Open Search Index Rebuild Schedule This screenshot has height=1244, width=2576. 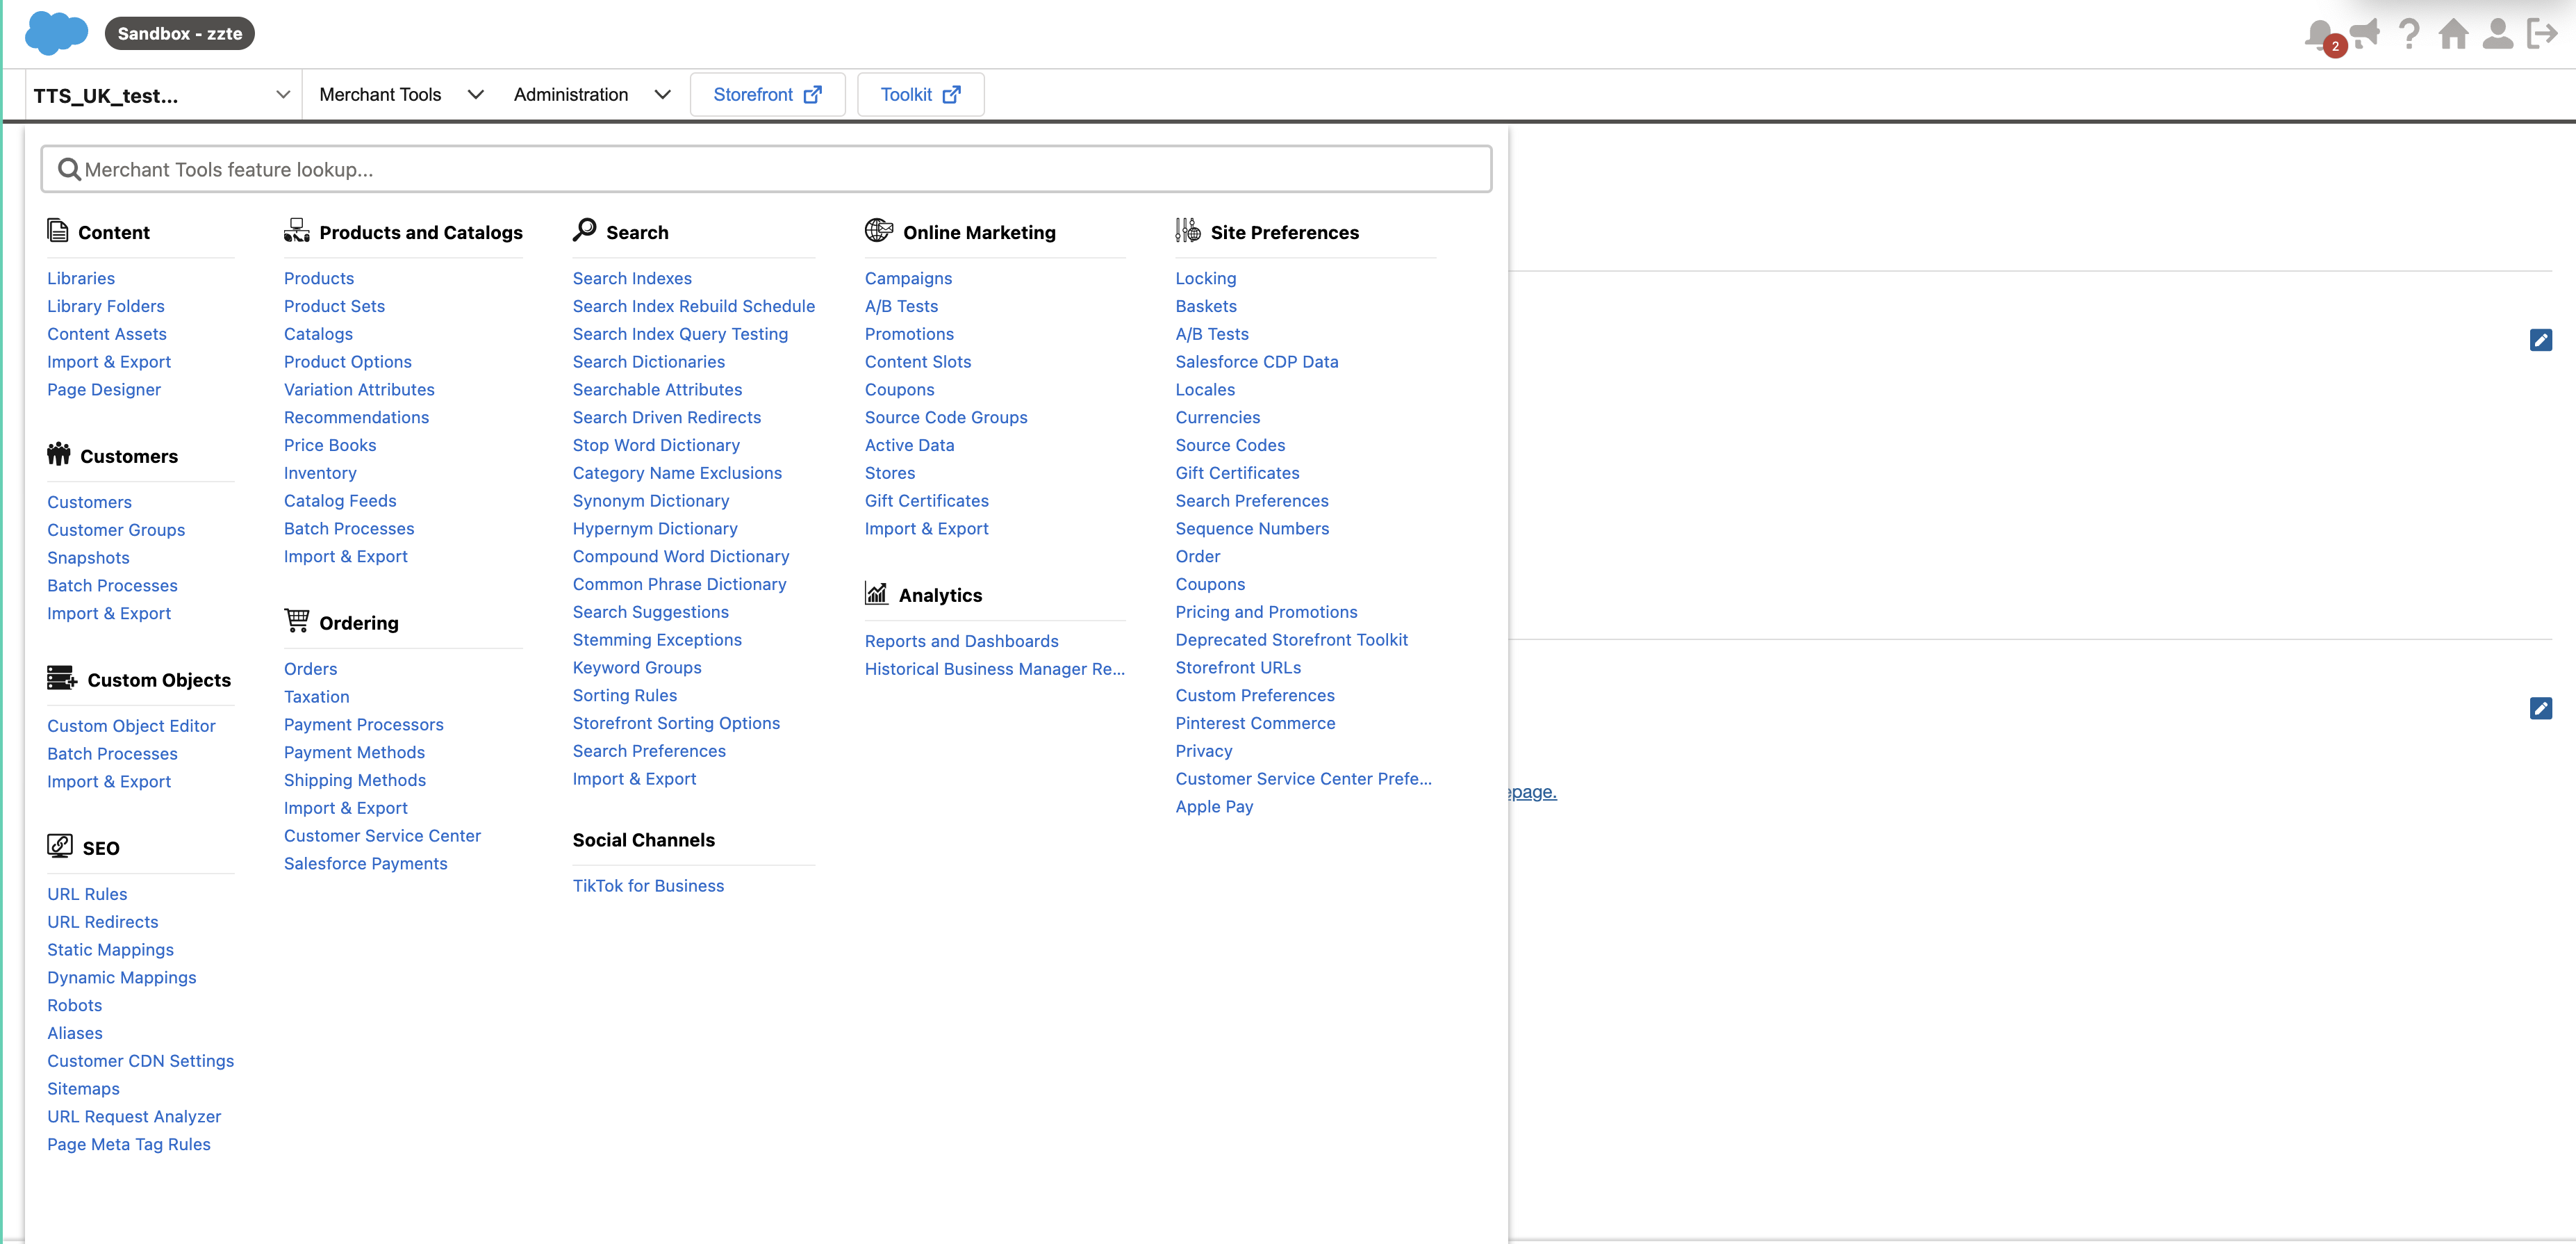click(693, 306)
